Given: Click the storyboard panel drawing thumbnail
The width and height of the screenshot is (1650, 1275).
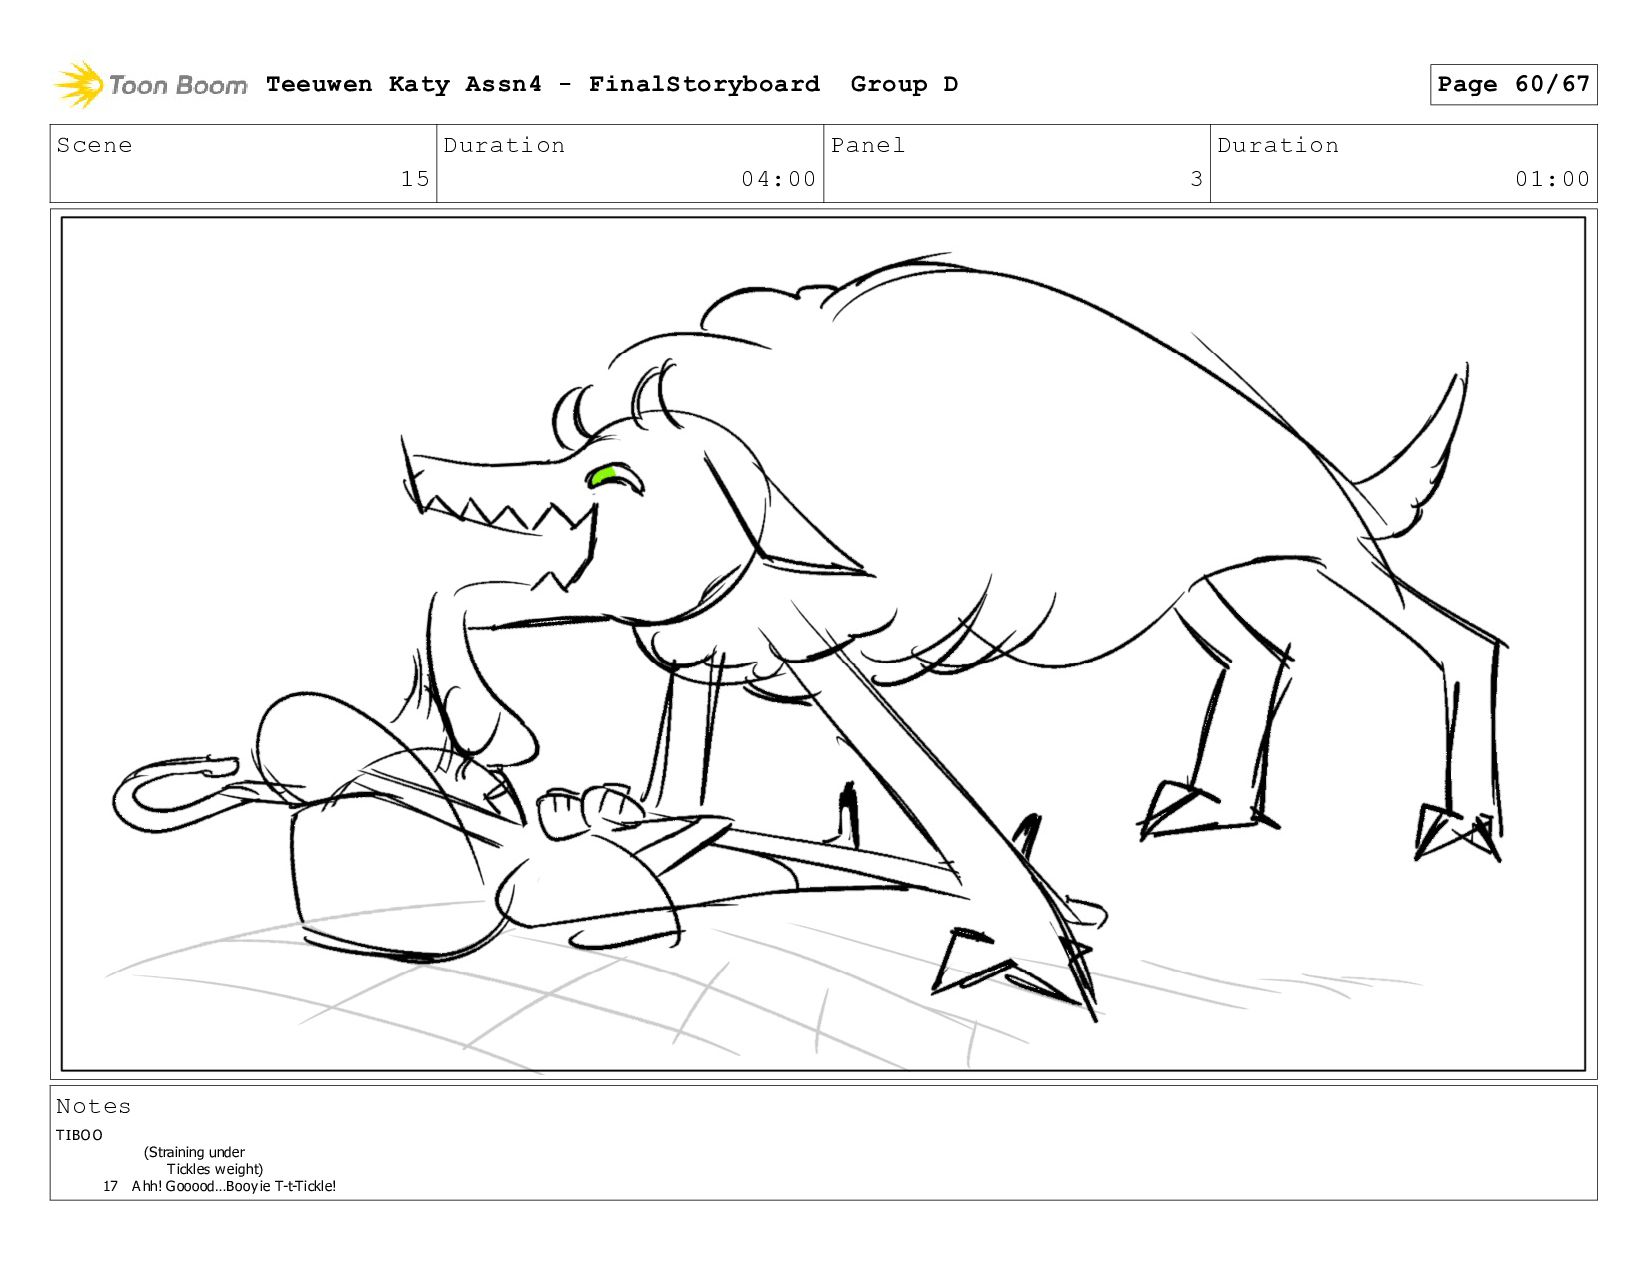Looking at the screenshot, I should point(823,644).
